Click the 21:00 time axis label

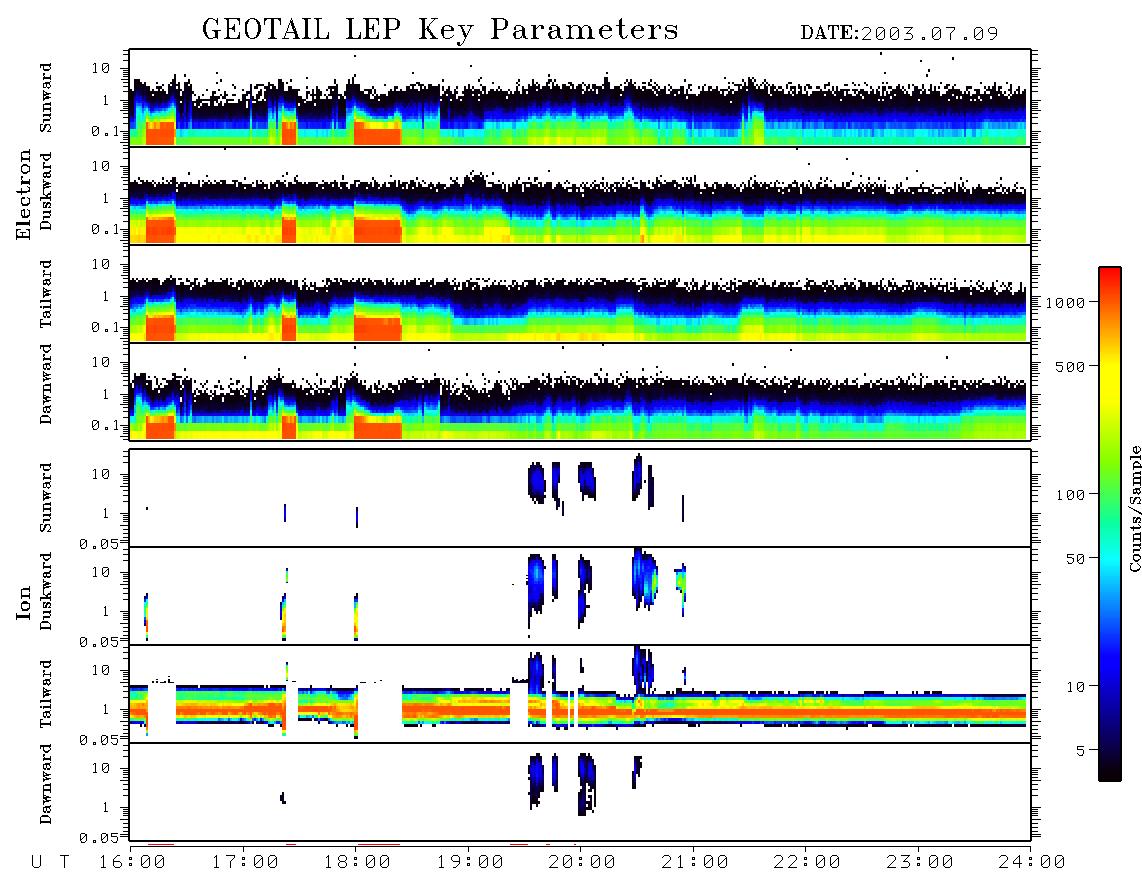(696, 862)
